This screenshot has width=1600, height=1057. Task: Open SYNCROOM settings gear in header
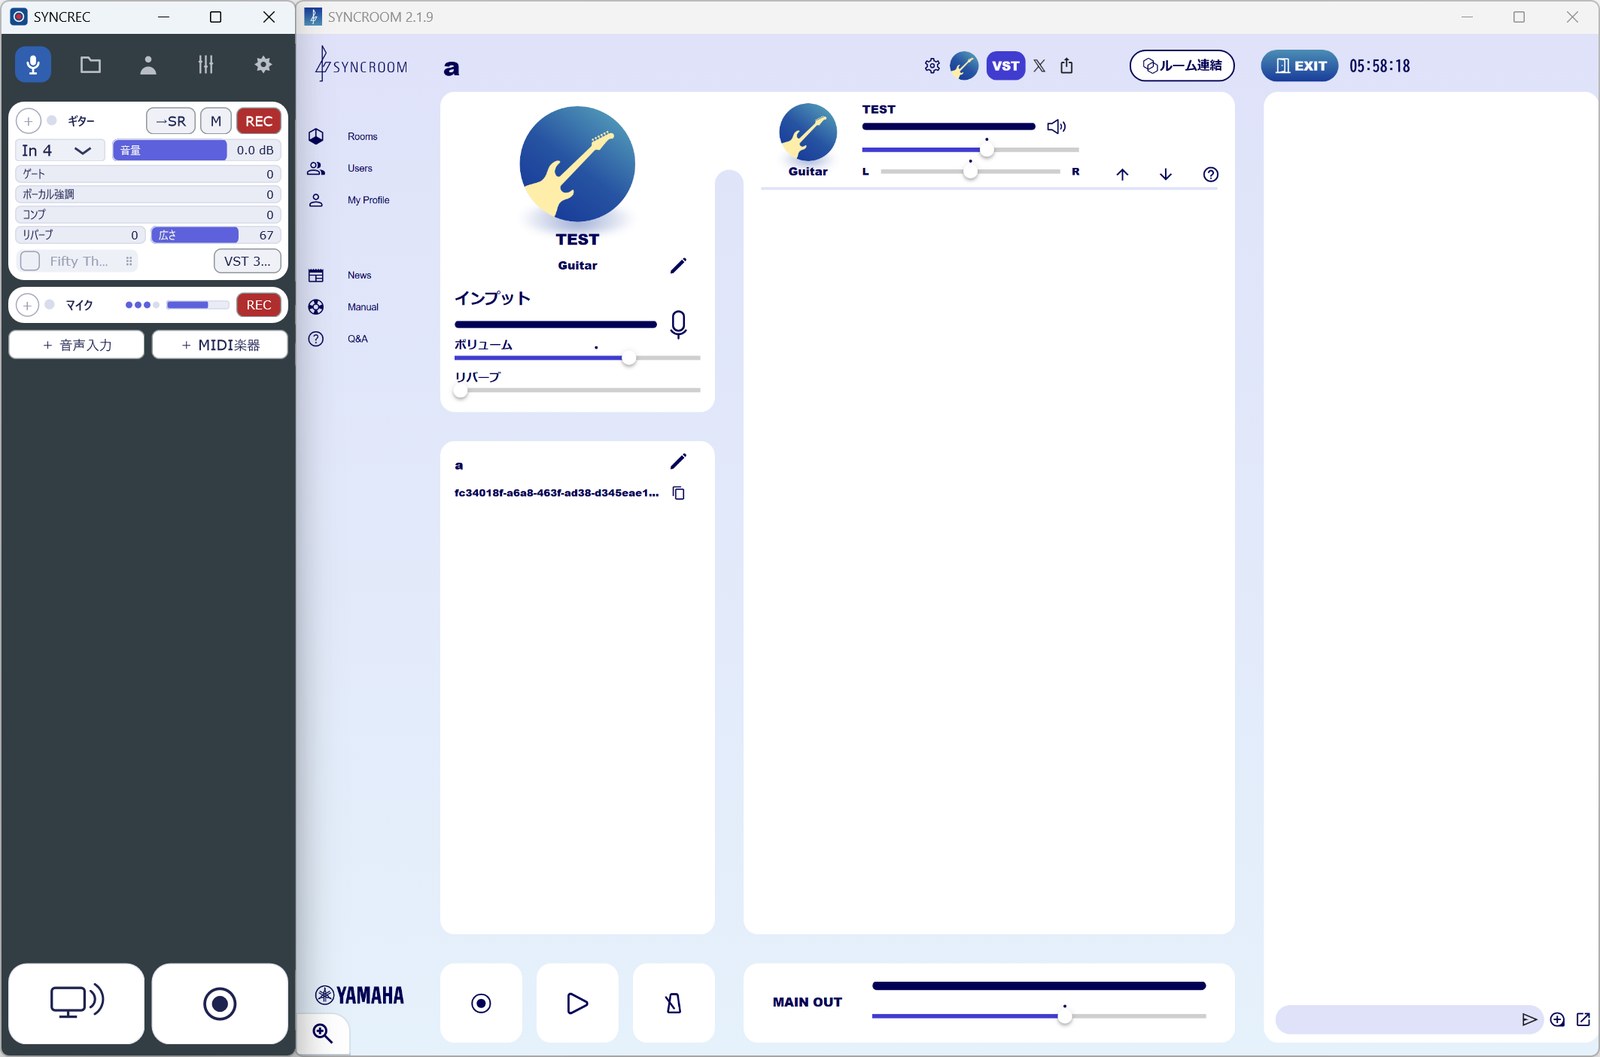[932, 66]
